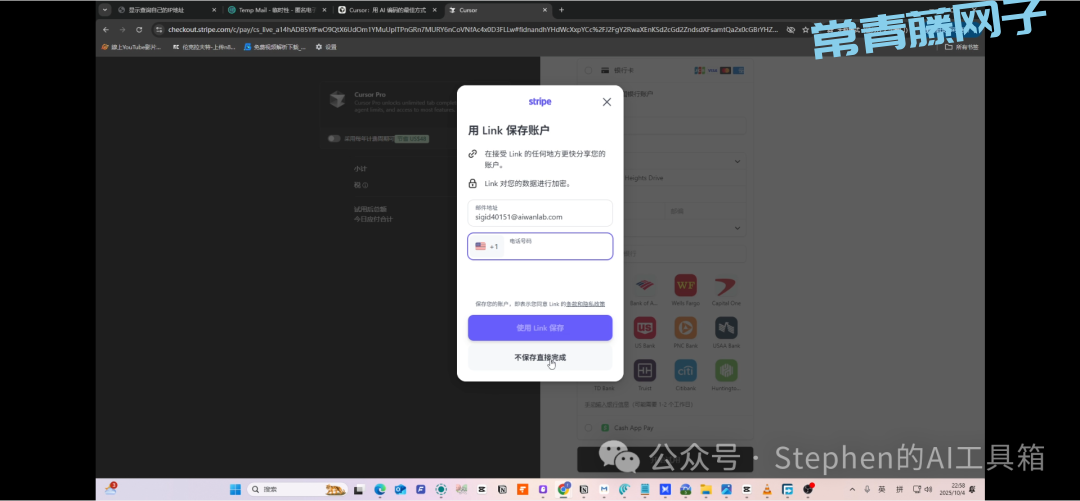This screenshot has width=1080, height=501.
Task: Reload the page with the browser refresh icon
Action: [x=139, y=30]
